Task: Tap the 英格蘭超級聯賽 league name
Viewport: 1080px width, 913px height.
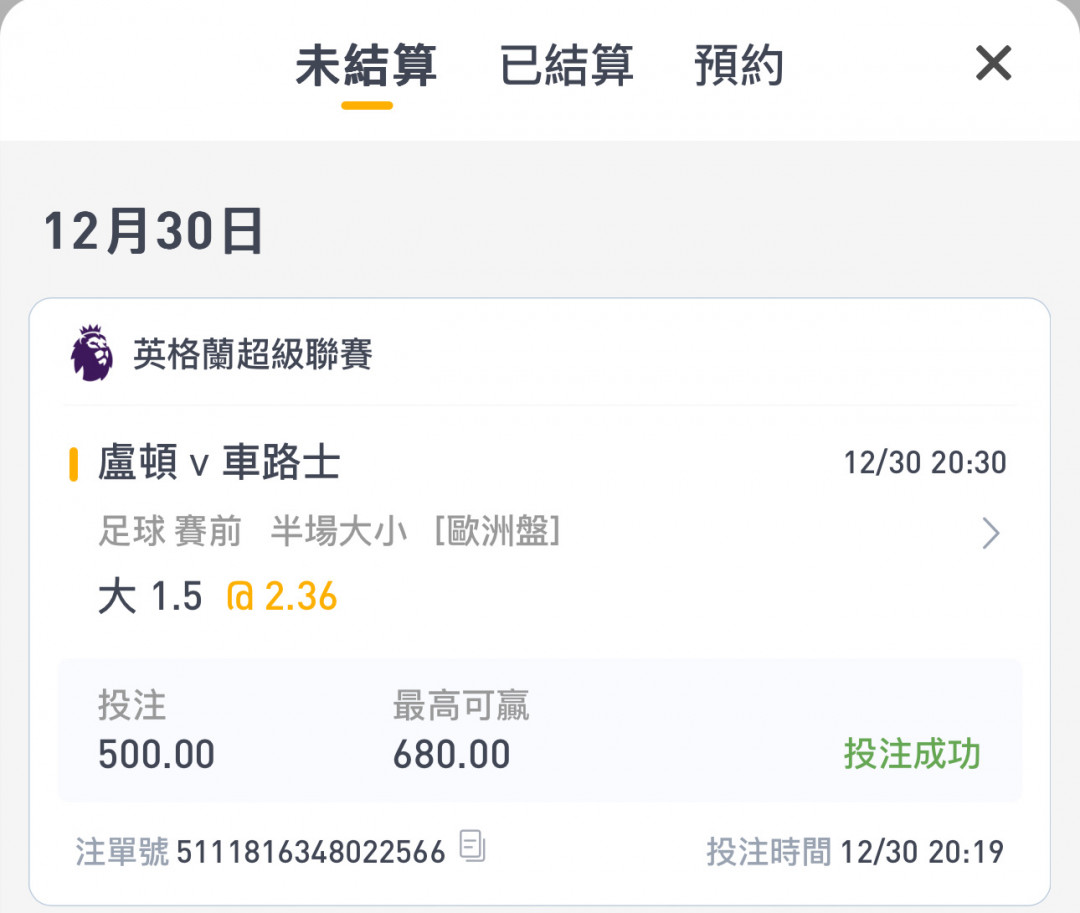Action: [253, 355]
